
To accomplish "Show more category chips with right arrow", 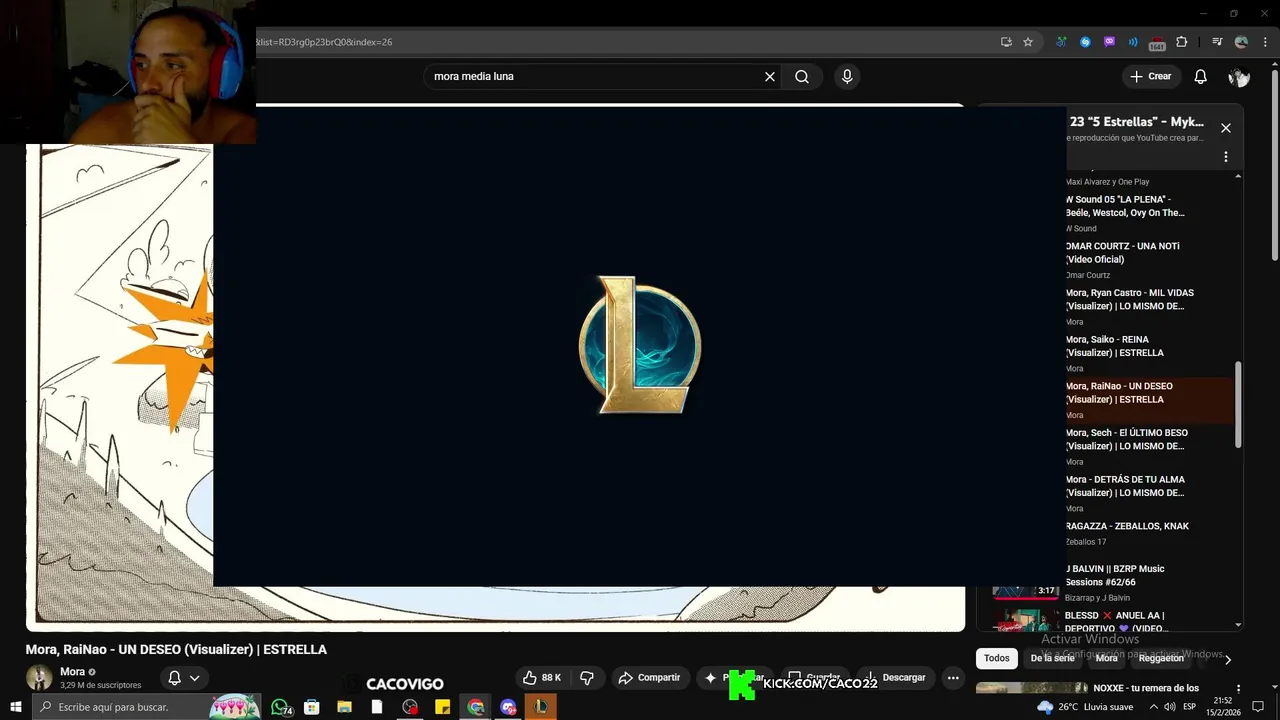I will click(1228, 659).
